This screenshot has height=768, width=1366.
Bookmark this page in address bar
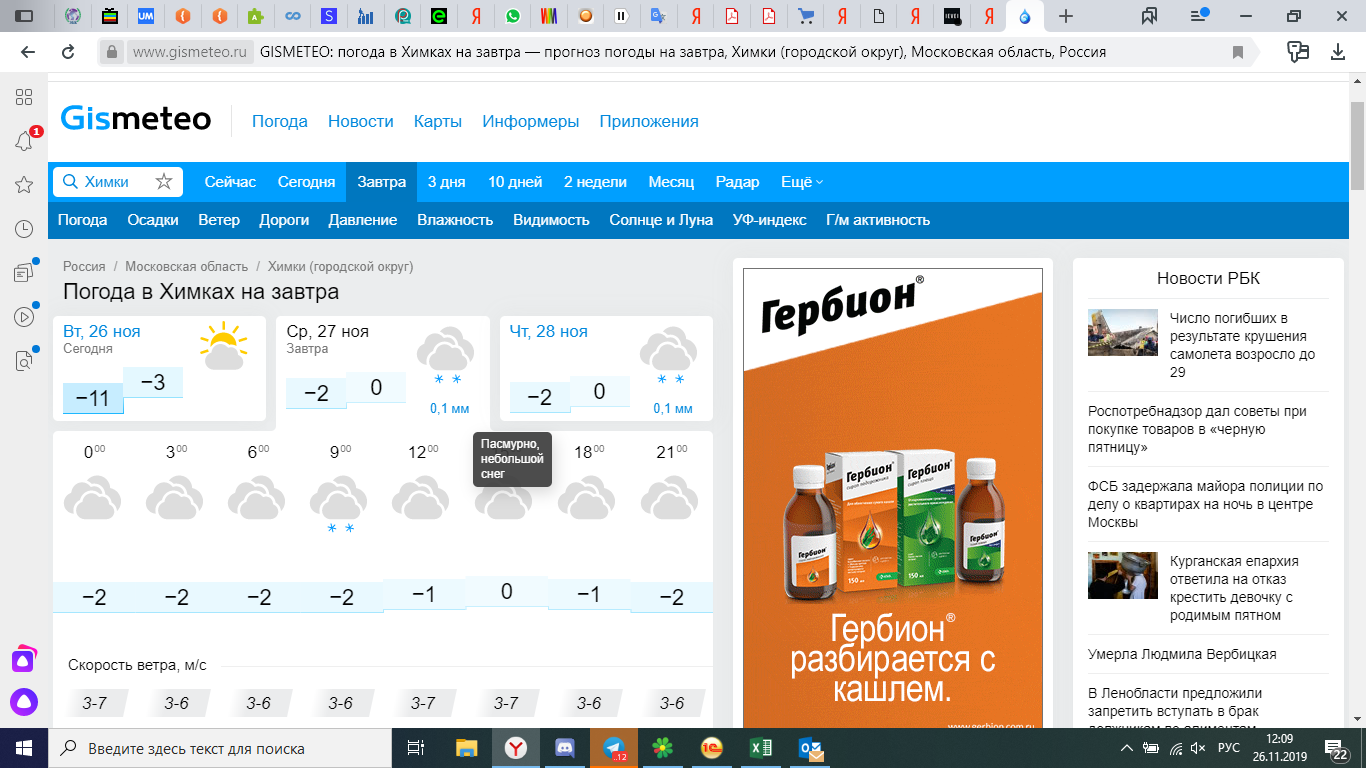tap(1238, 52)
